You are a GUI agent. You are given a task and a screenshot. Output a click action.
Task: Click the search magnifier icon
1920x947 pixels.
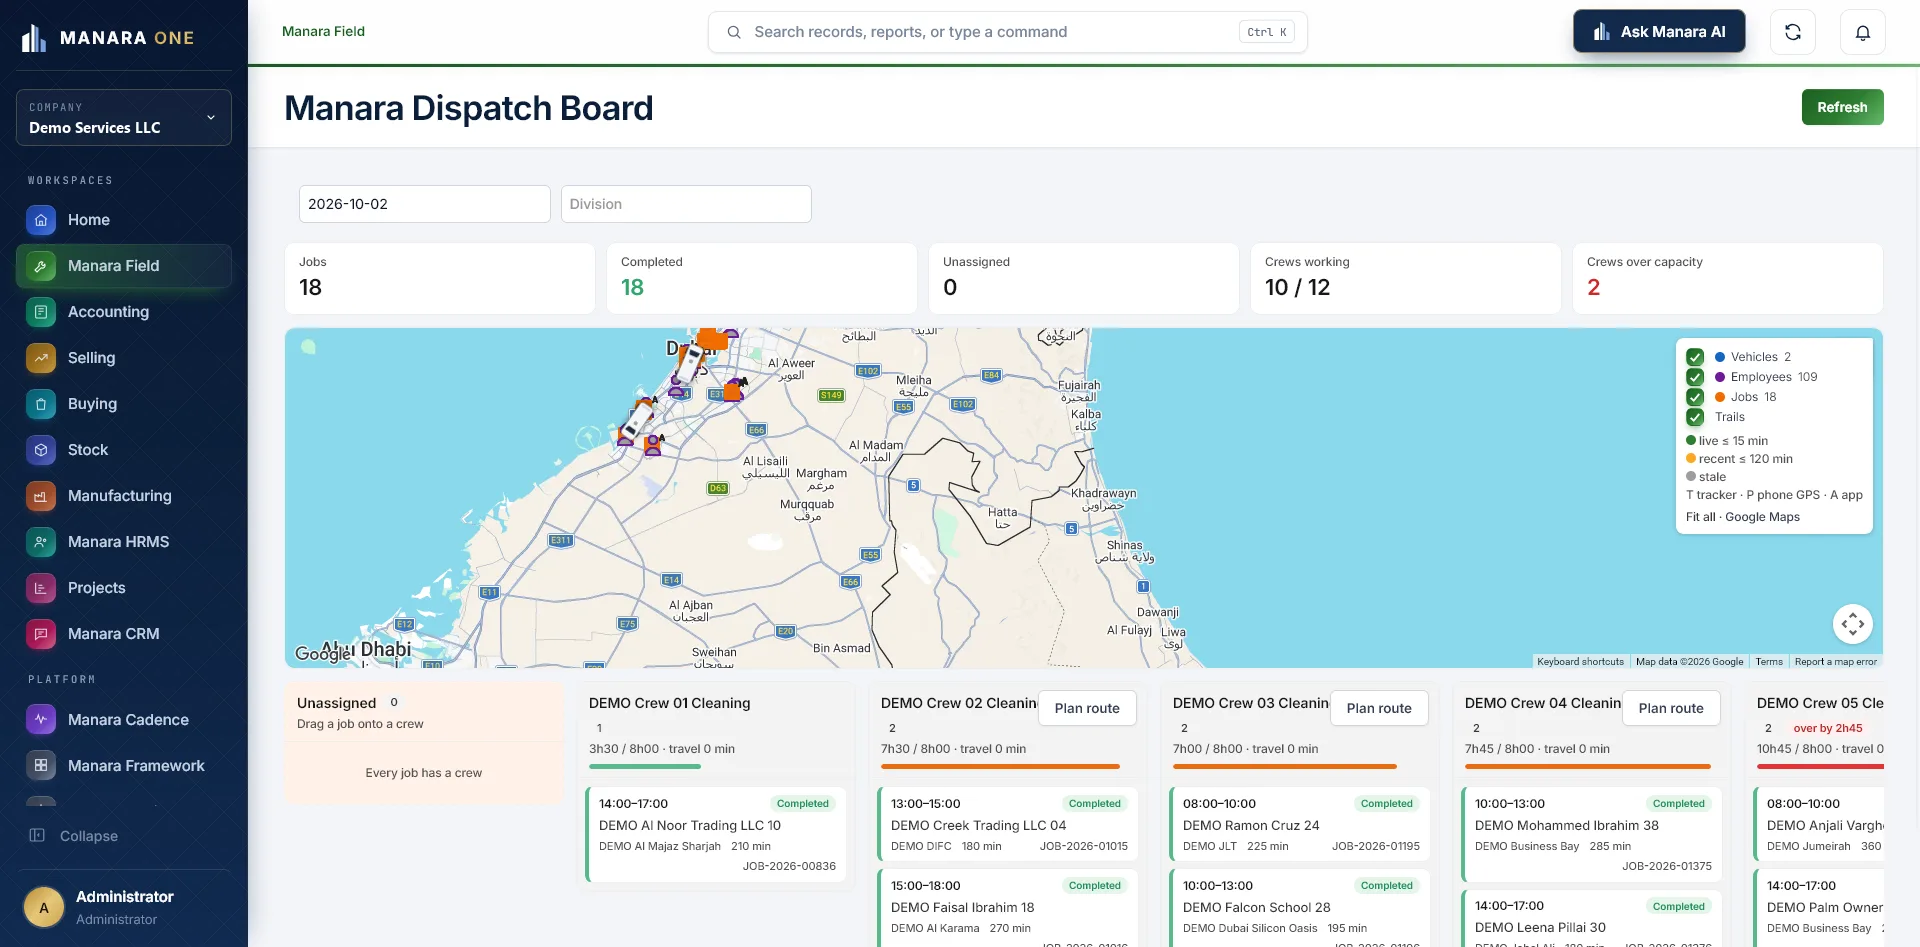(x=734, y=32)
